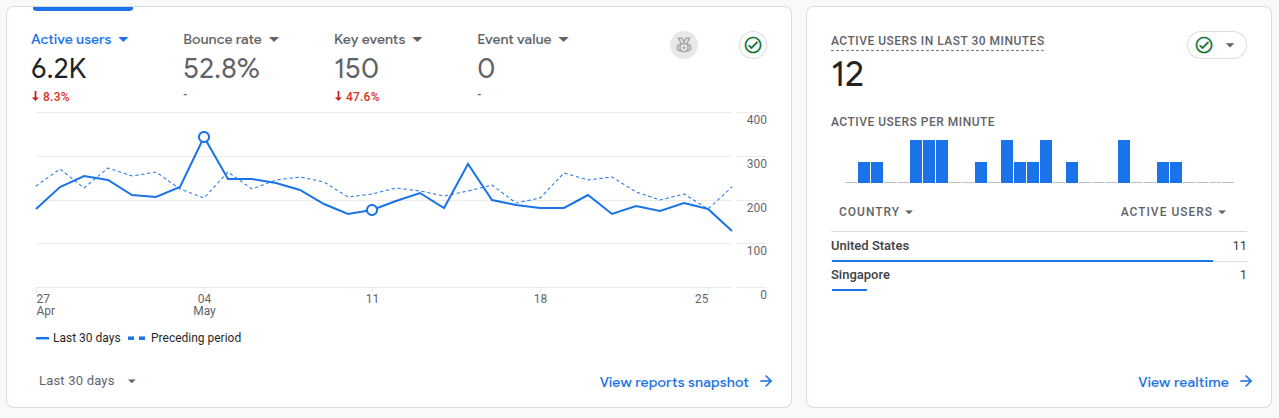Image resolution: width=1279 pixels, height=418 pixels.
Task: Click the arrow next to View realtime
Action: 1246,382
